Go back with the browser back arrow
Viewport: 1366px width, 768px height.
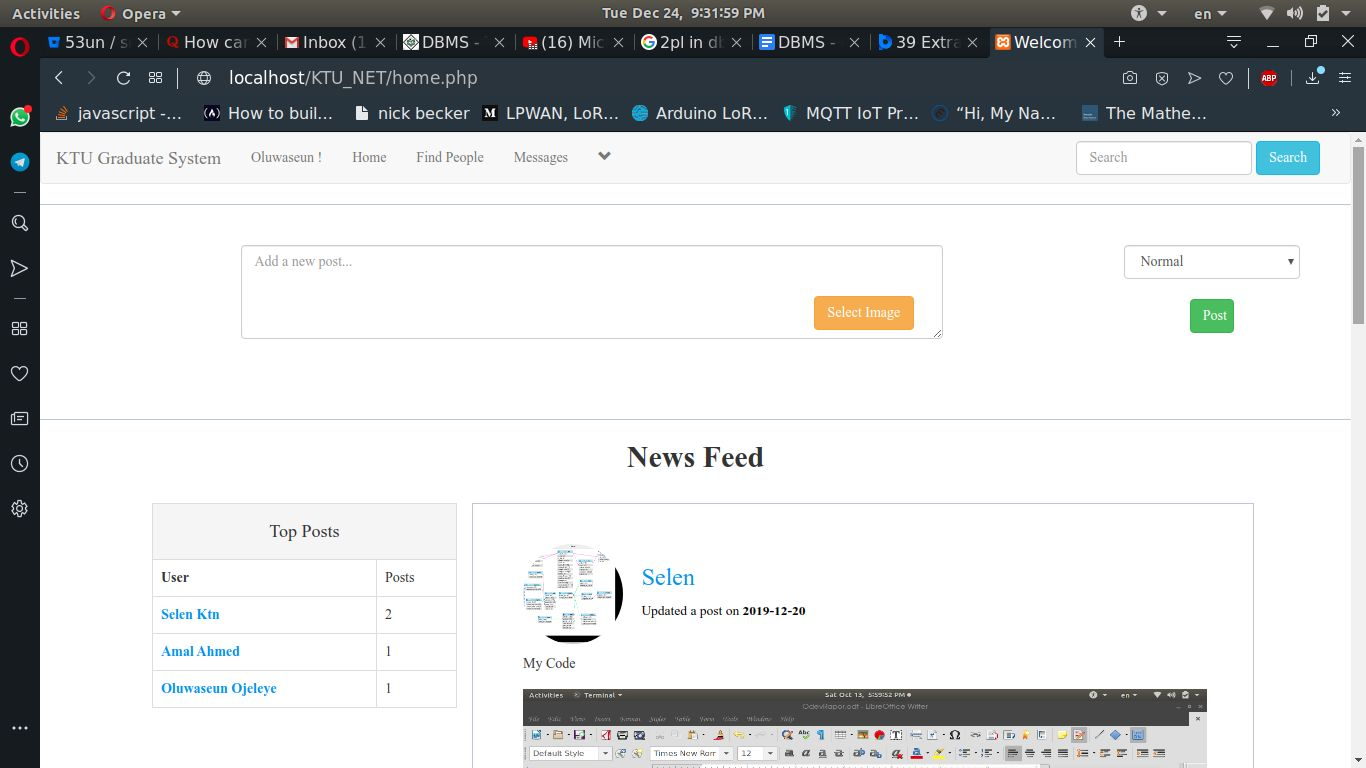click(59, 78)
